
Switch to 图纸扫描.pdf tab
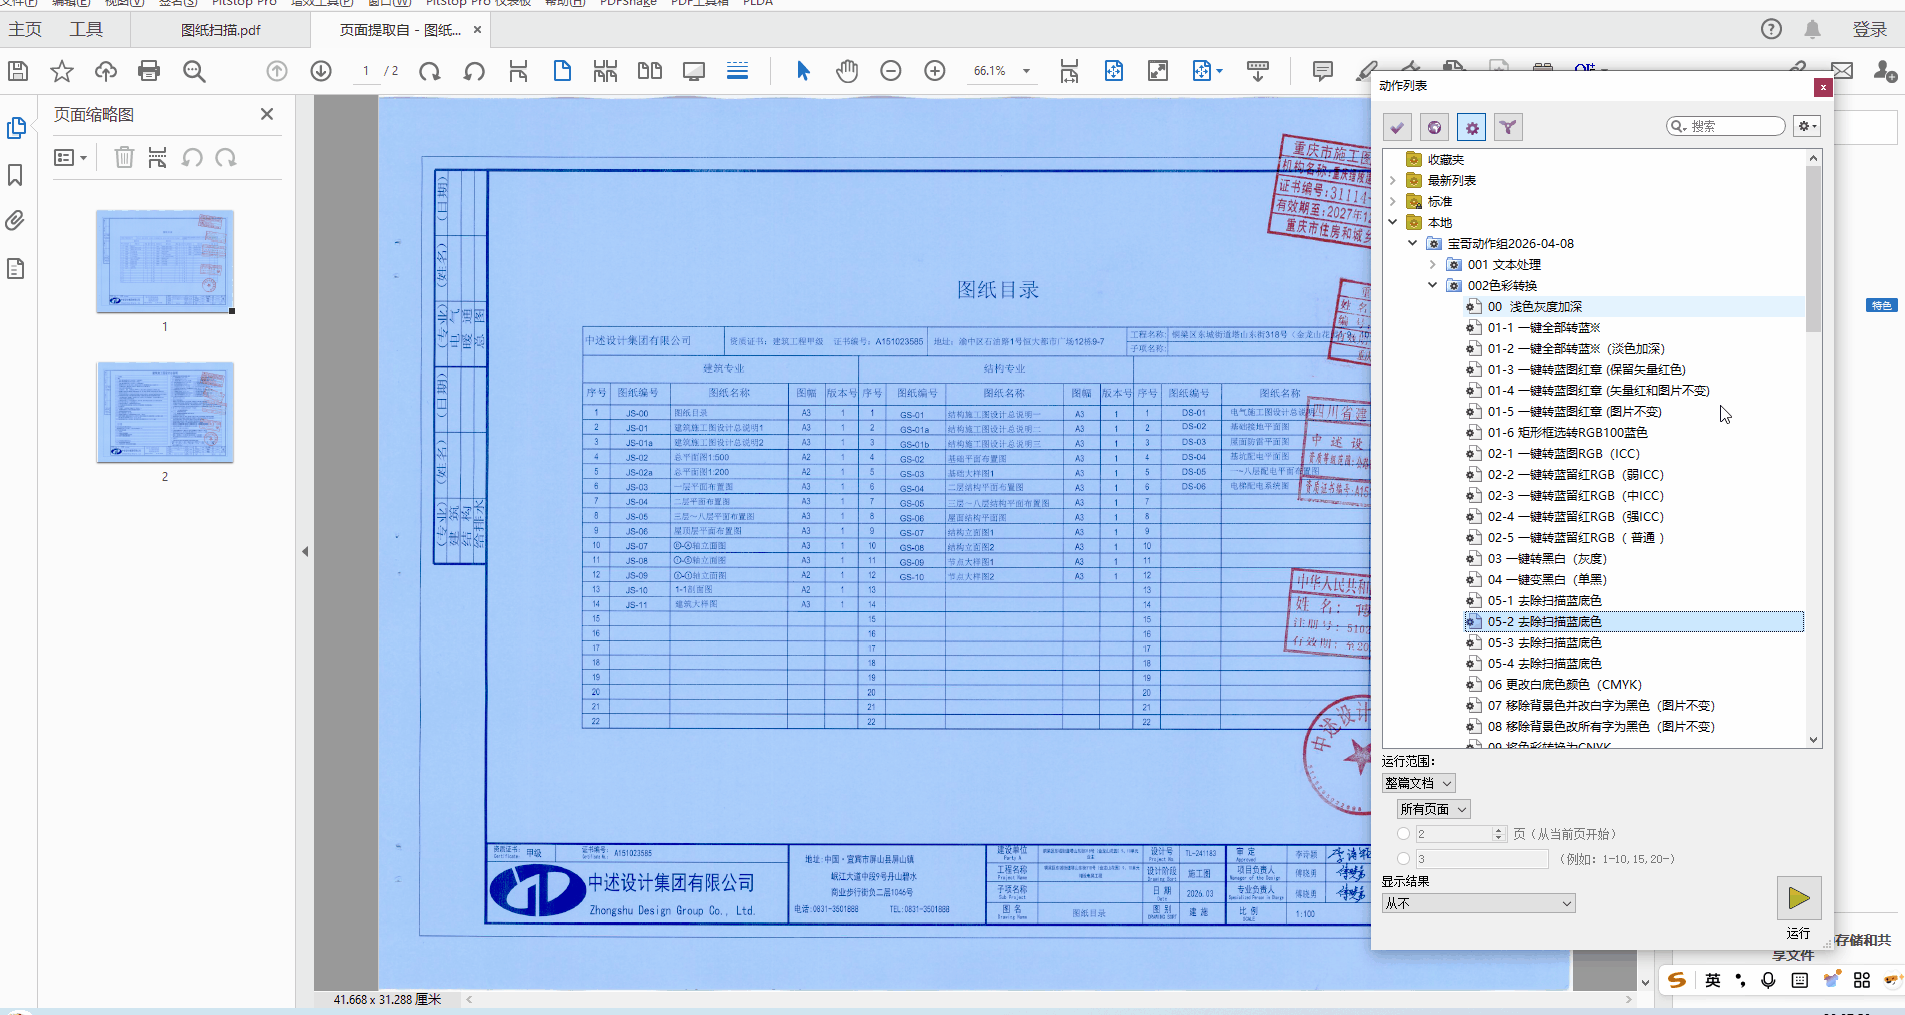[220, 30]
